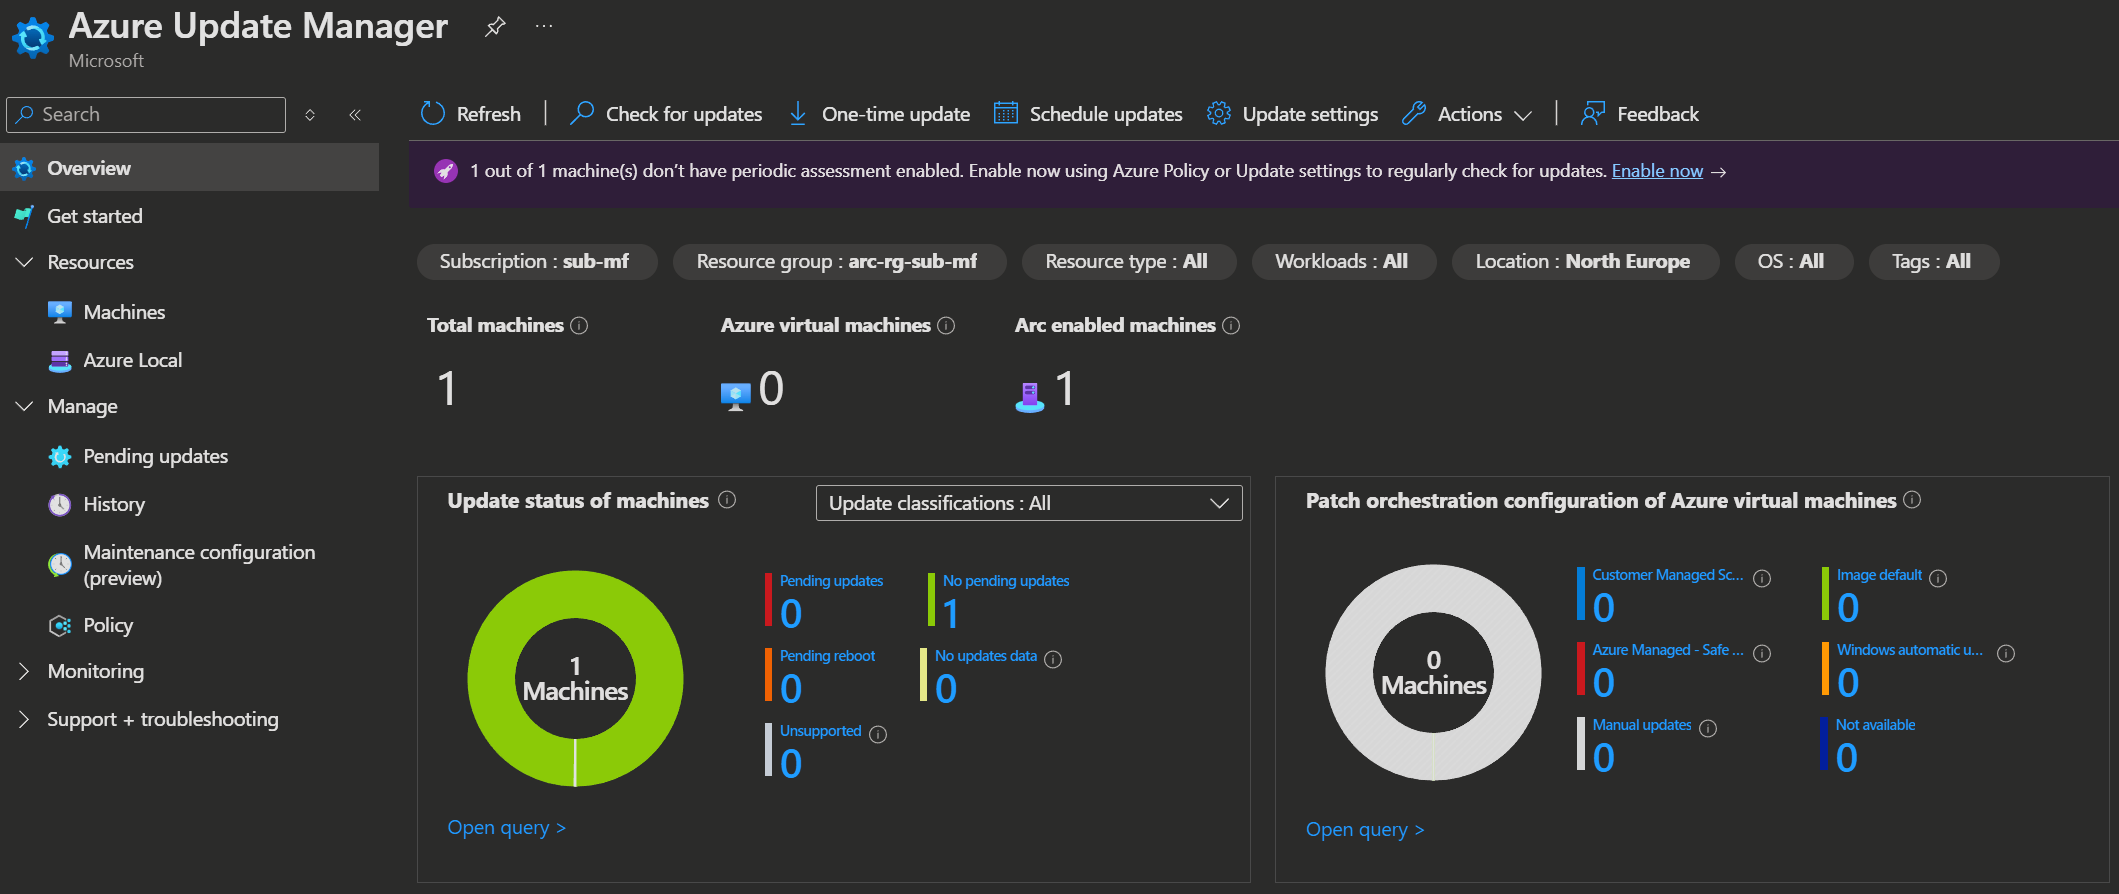Click the Azure Update Manager gear logo

tap(33, 38)
